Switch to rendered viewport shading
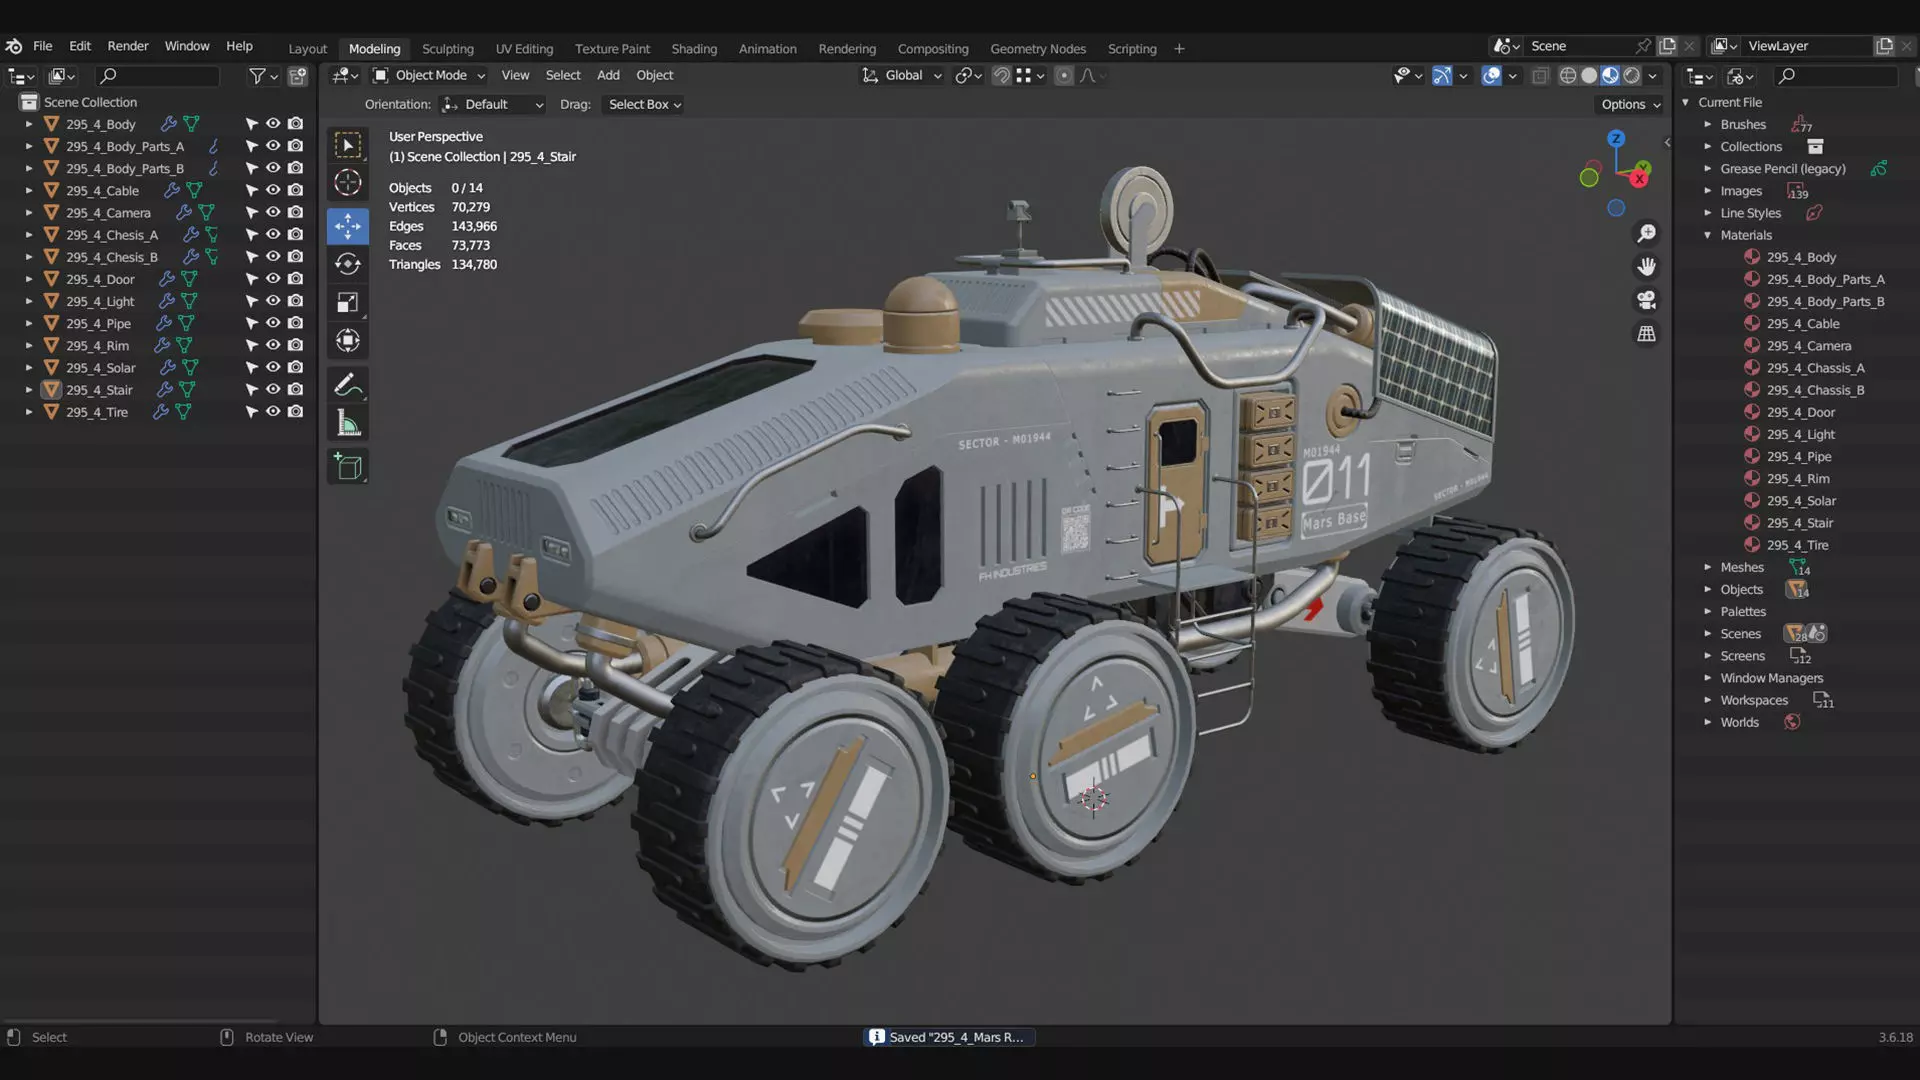The height and width of the screenshot is (1080, 1920). click(1631, 76)
